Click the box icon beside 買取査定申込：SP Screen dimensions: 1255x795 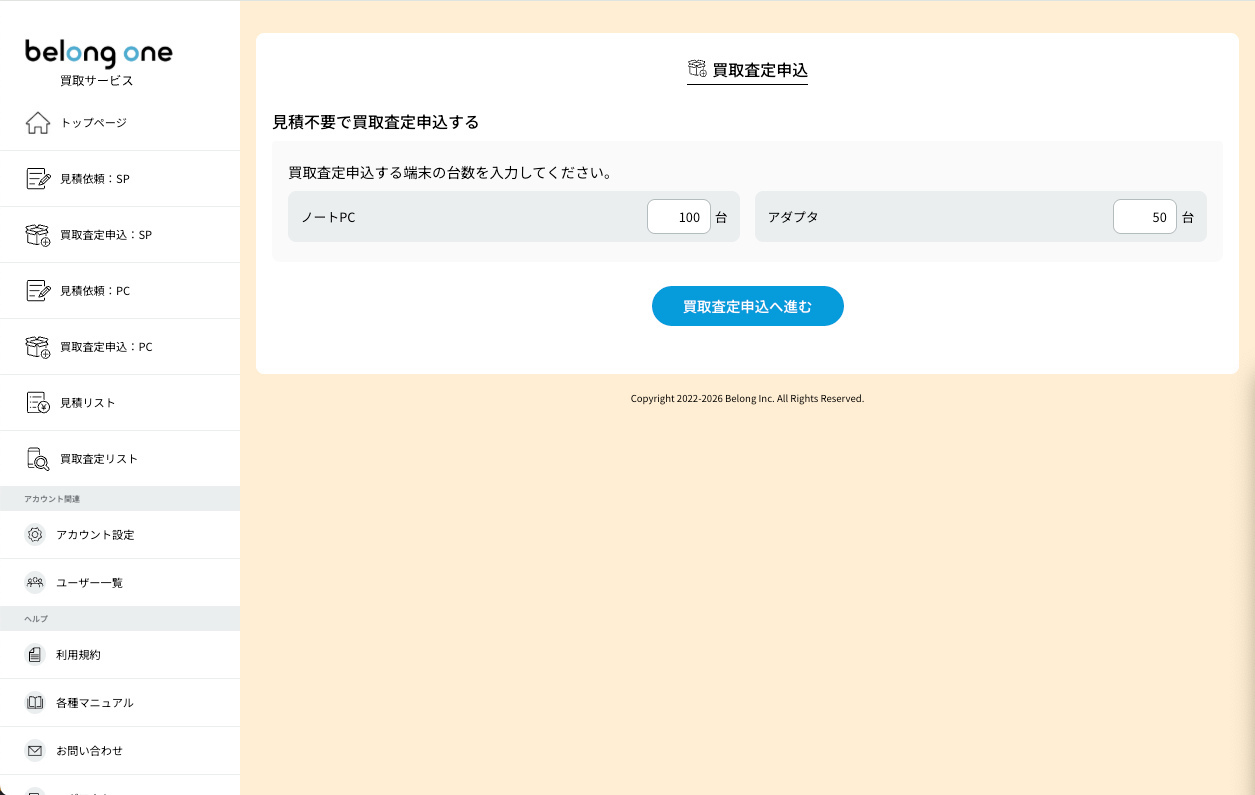tap(37, 235)
